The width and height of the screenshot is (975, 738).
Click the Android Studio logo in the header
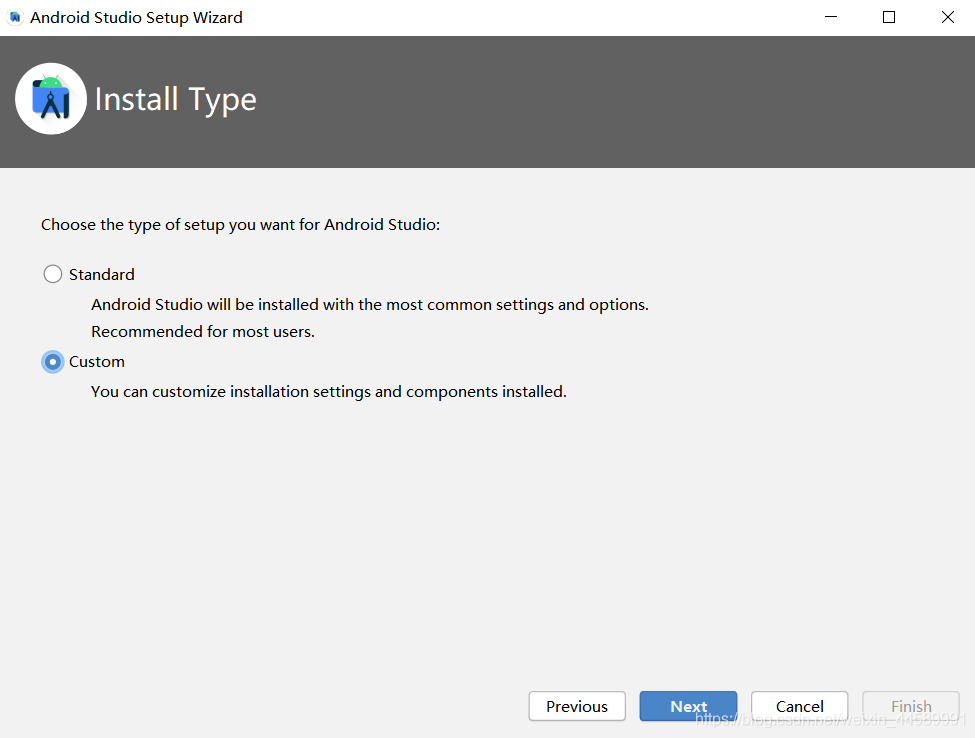pos(51,99)
